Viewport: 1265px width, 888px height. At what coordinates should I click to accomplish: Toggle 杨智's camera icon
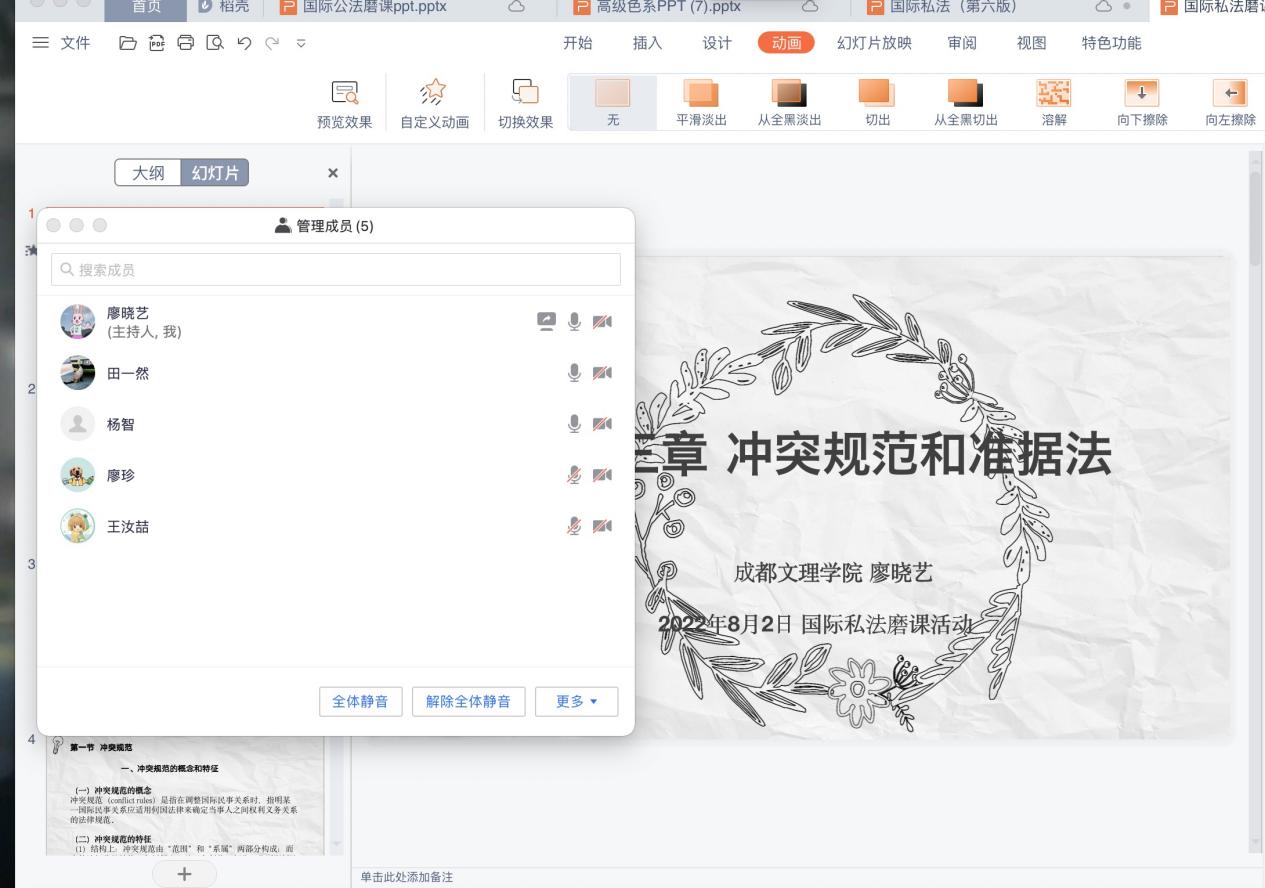coord(602,424)
